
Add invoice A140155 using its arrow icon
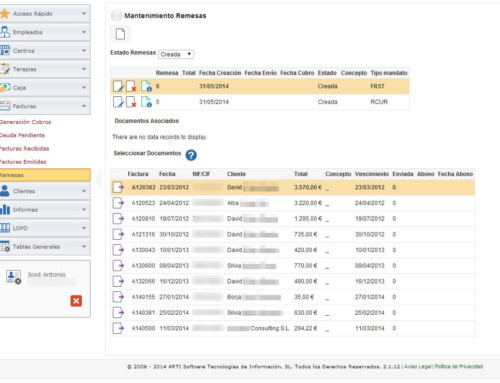[118, 297]
